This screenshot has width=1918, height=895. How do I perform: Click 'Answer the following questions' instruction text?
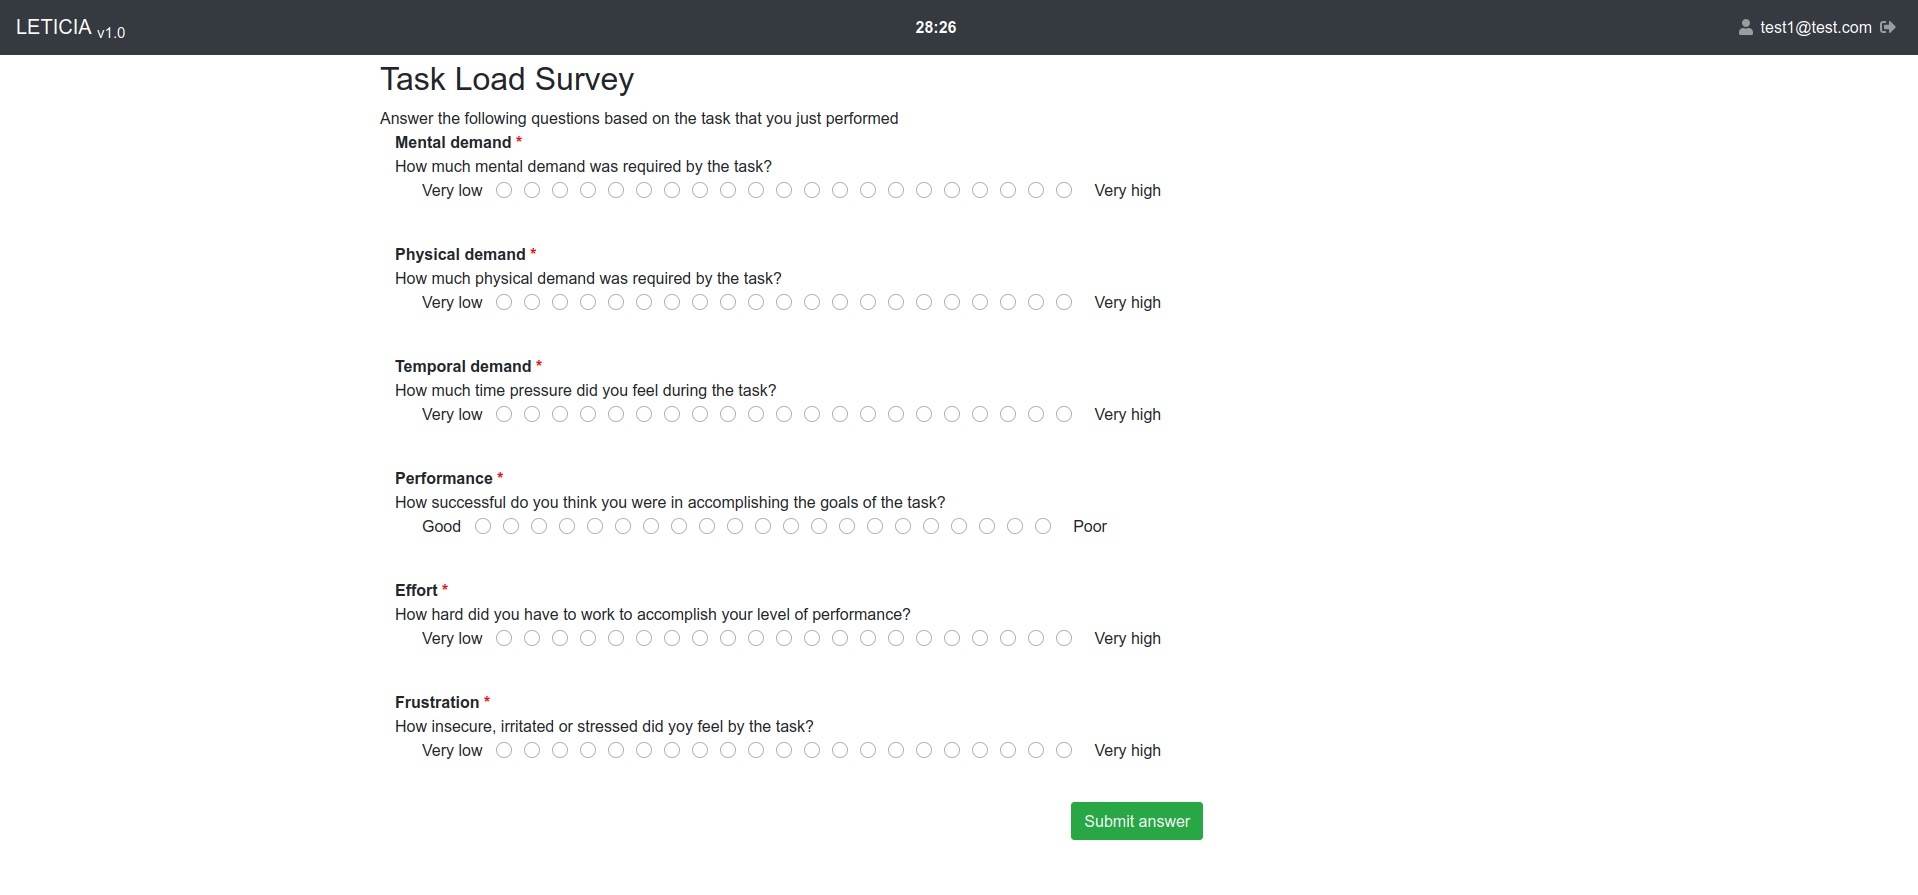tap(639, 118)
